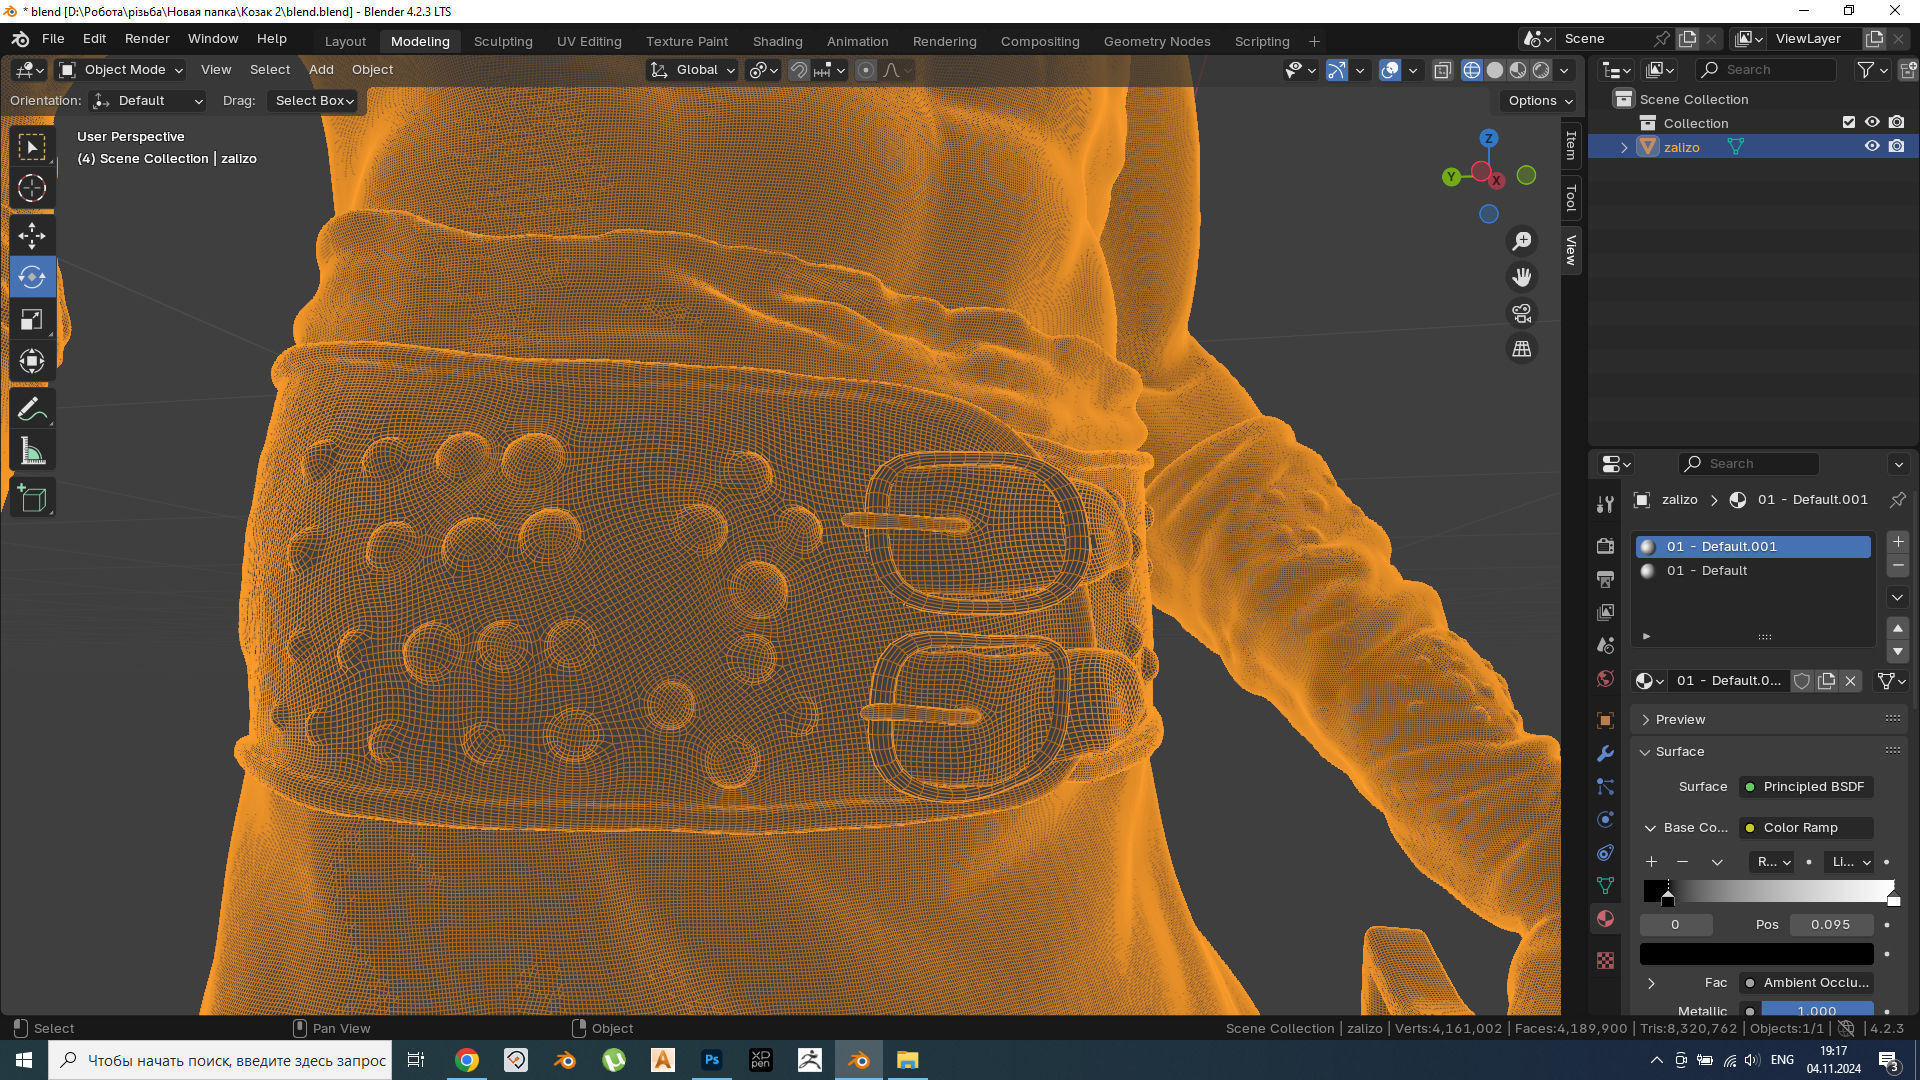This screenshot has width=1920, height=1080.
Task: Activate the Annotate pencil tool
Action: pyautogui.click(x=32, y=409)
